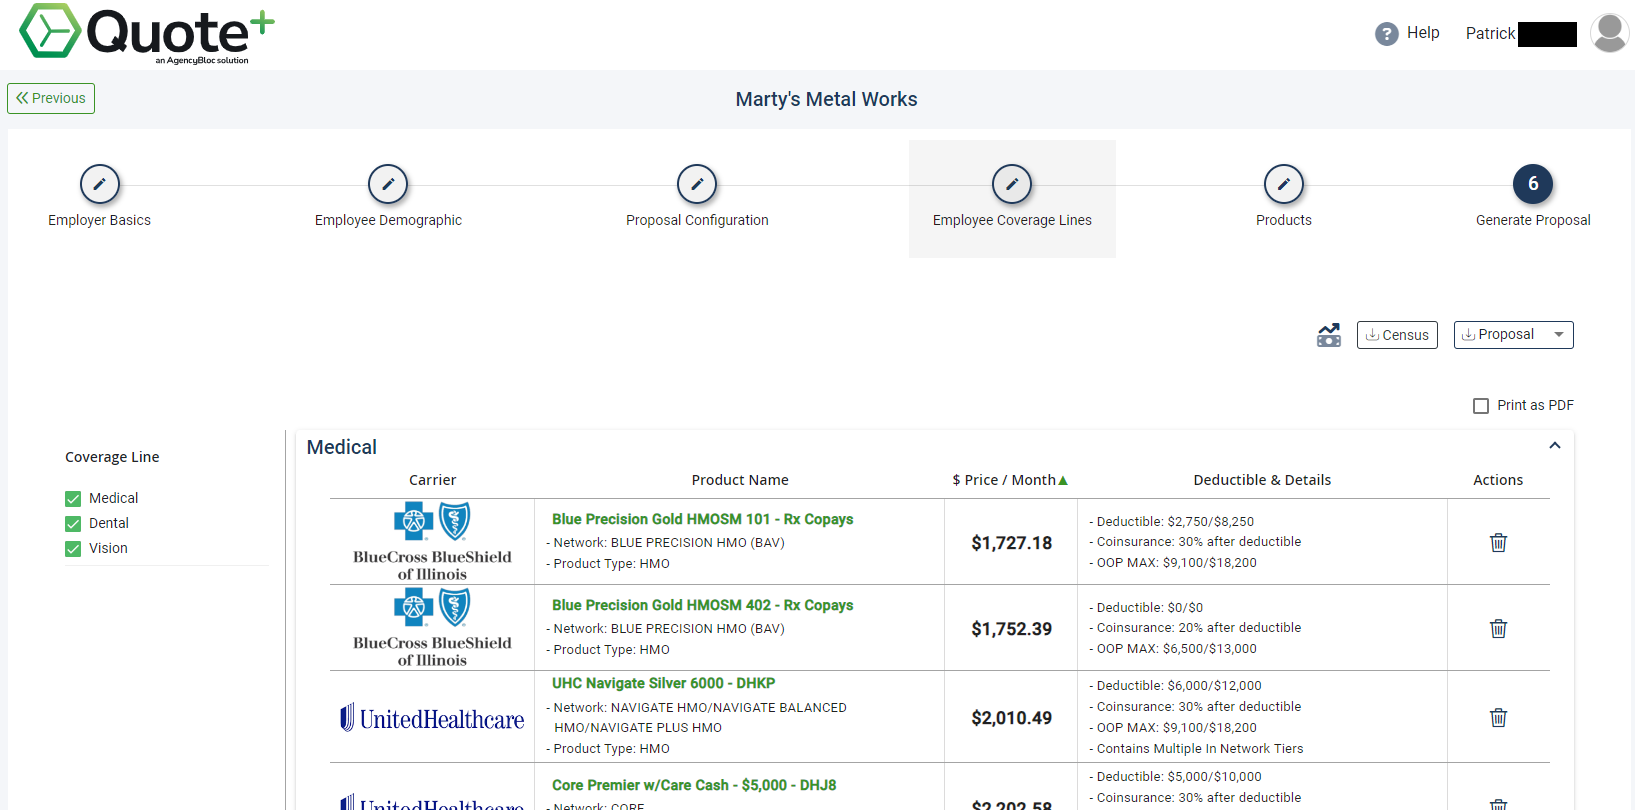The height and width of the screenshot is (810, 1635).
Task: Click the $1,752.39 price cell
Action: tap(1012, 629)
